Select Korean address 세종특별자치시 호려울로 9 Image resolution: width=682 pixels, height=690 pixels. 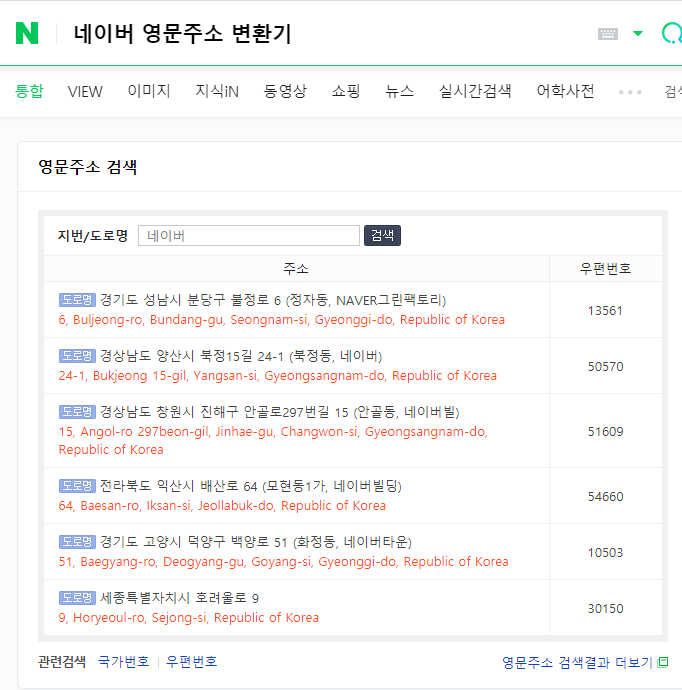click(180, 598)
